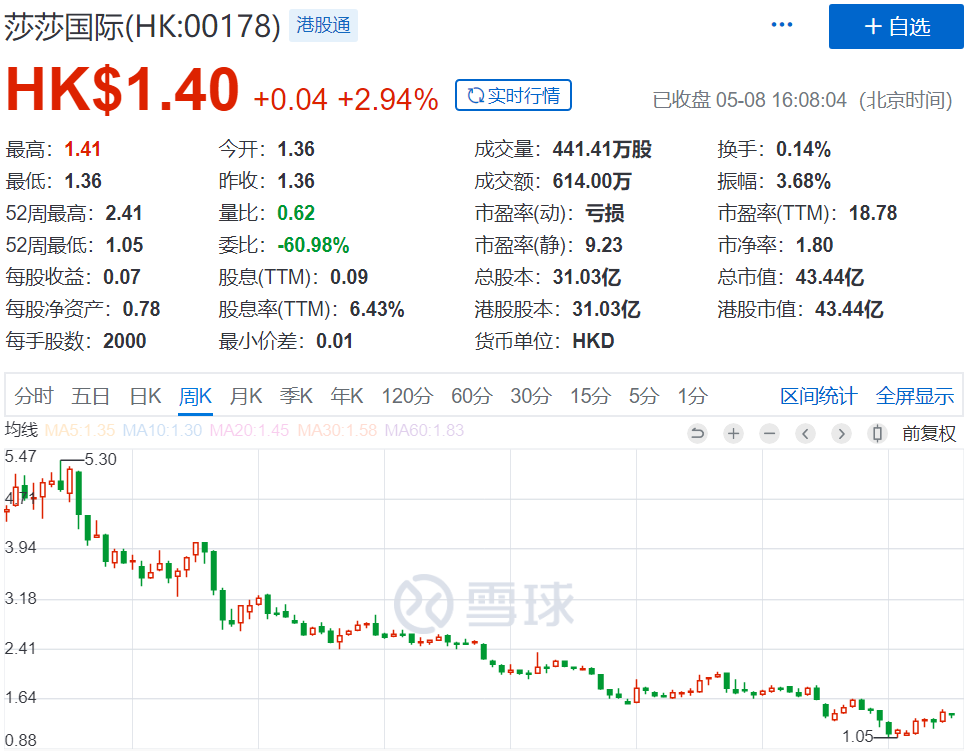Switch to the 季K chart tab
Image resolution: width=967 pixels, height=751 pixels.
(296, 396)
